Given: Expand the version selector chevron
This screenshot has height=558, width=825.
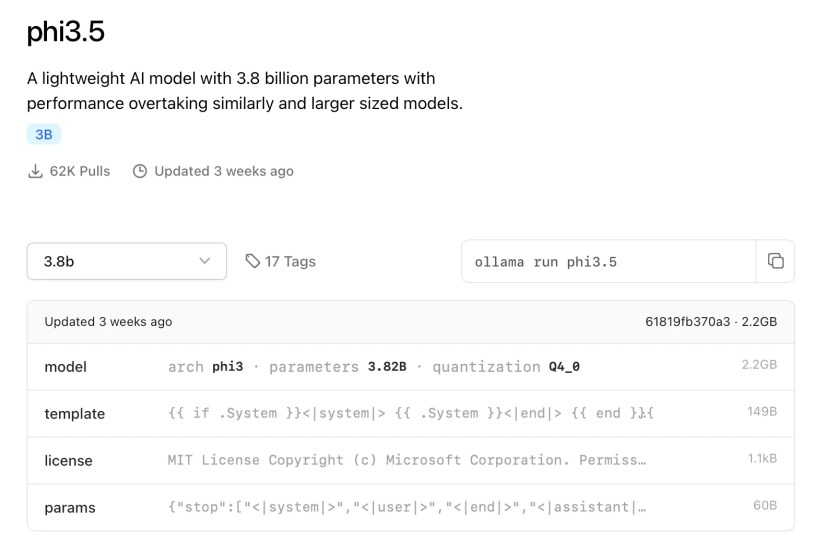Looking at the screenshot, I should click(x=205, y=261).
